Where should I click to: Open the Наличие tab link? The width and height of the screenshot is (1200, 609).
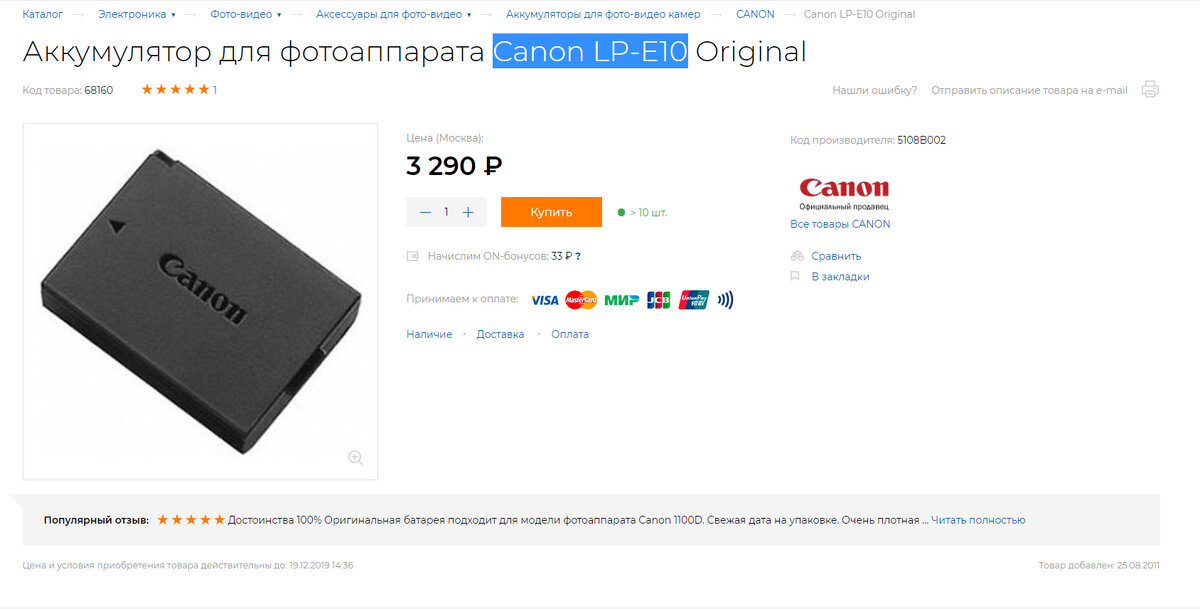click(x=429, y=334)
